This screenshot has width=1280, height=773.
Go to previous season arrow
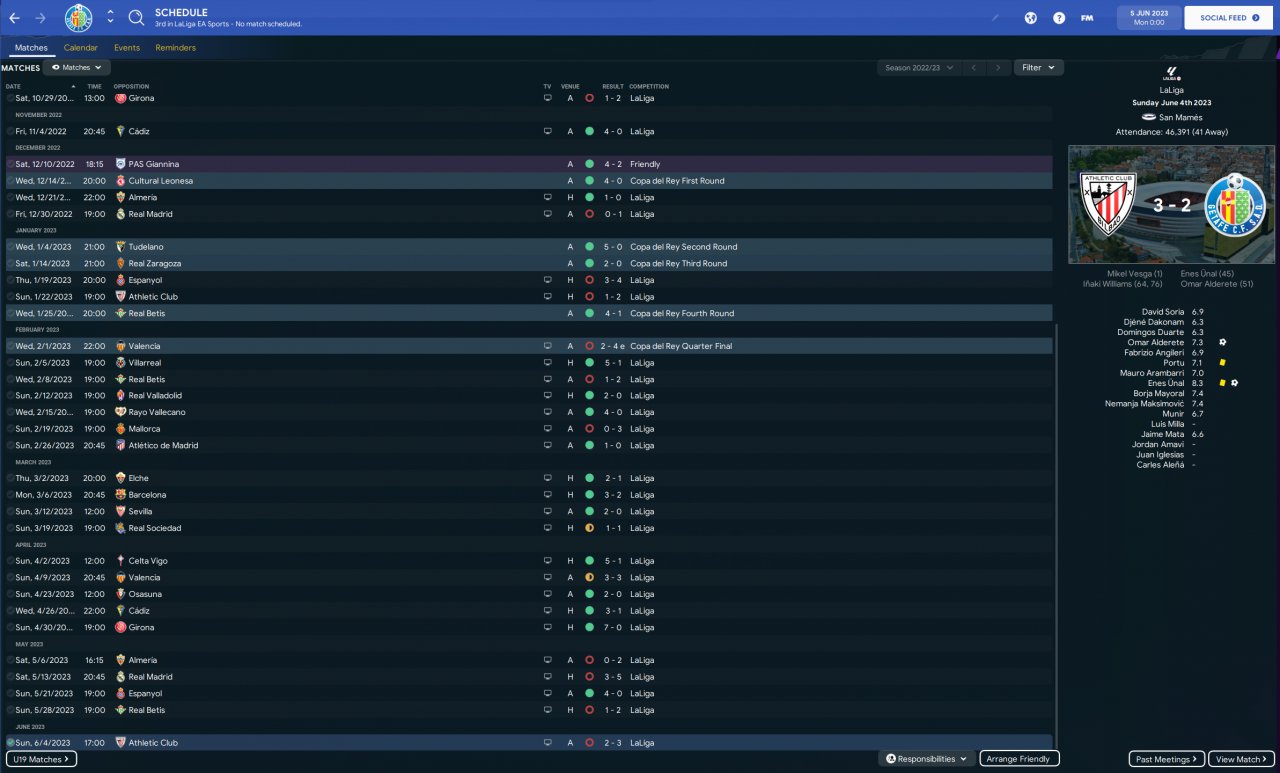(x=974, y=68)
